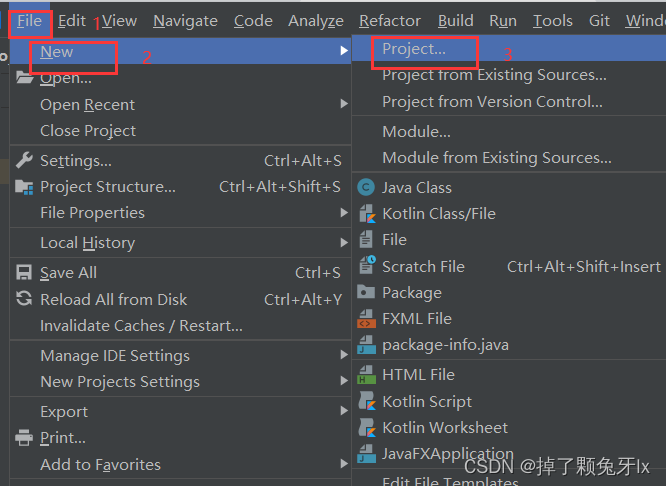666x486 pixels.
Task: Click the wrench icon next to Settings
Action: 24,160
